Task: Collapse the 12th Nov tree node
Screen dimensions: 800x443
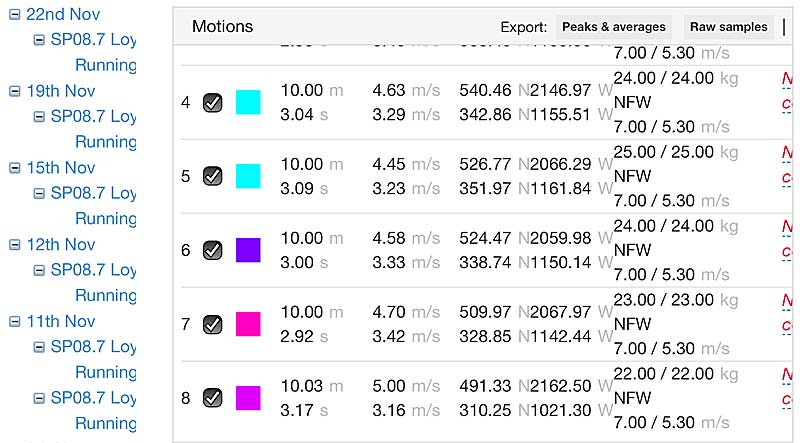Action: pos(15,245)
